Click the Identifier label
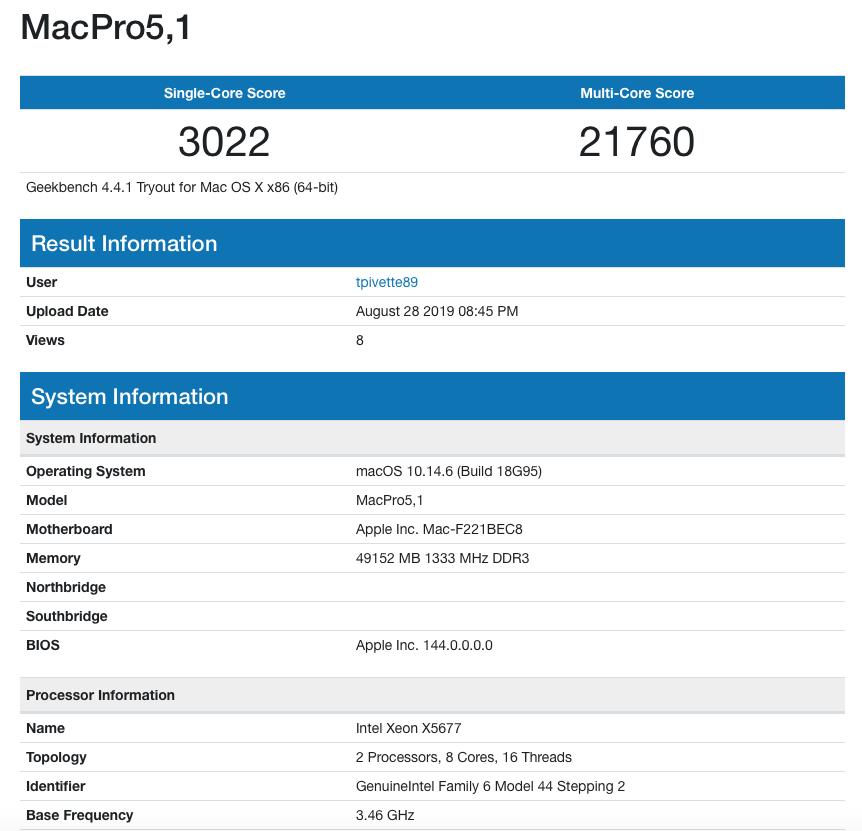Image resolution: width=862 pixels, height=831 pixels. (56, 787)
